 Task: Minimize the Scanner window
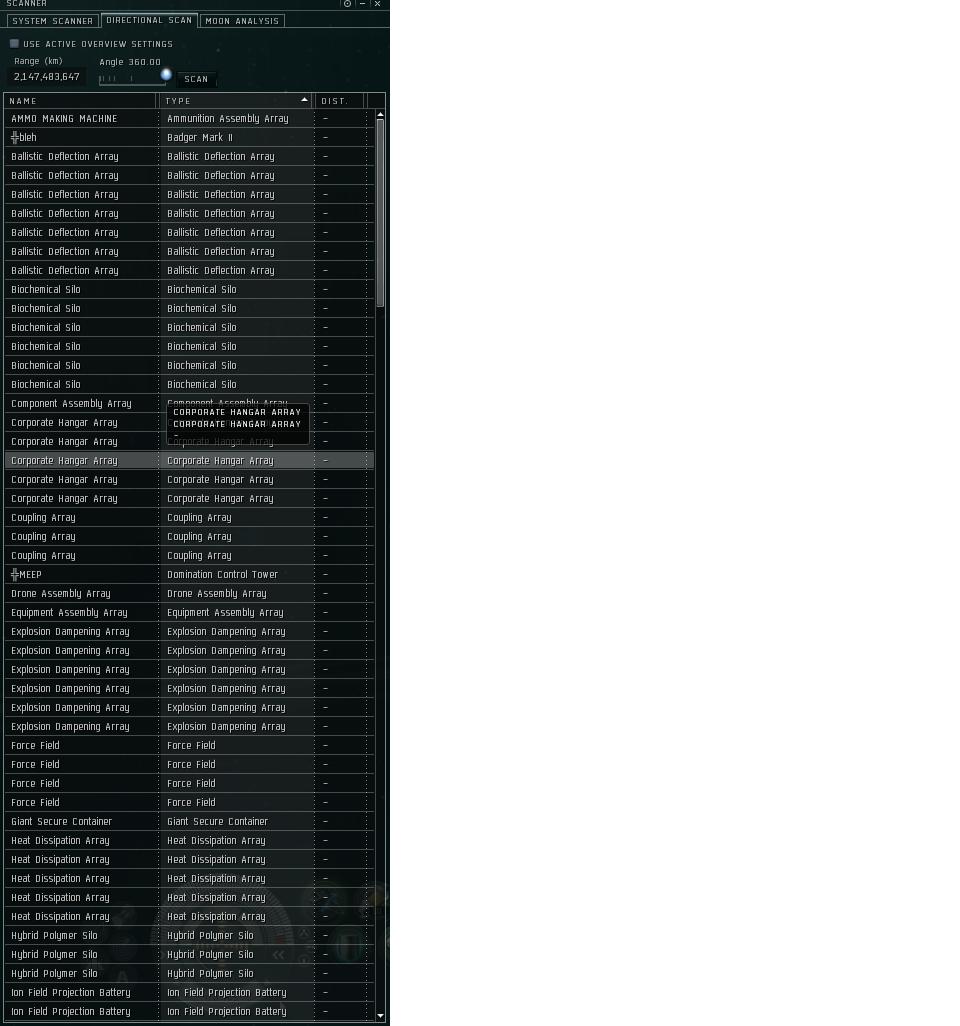pos(363,4)
